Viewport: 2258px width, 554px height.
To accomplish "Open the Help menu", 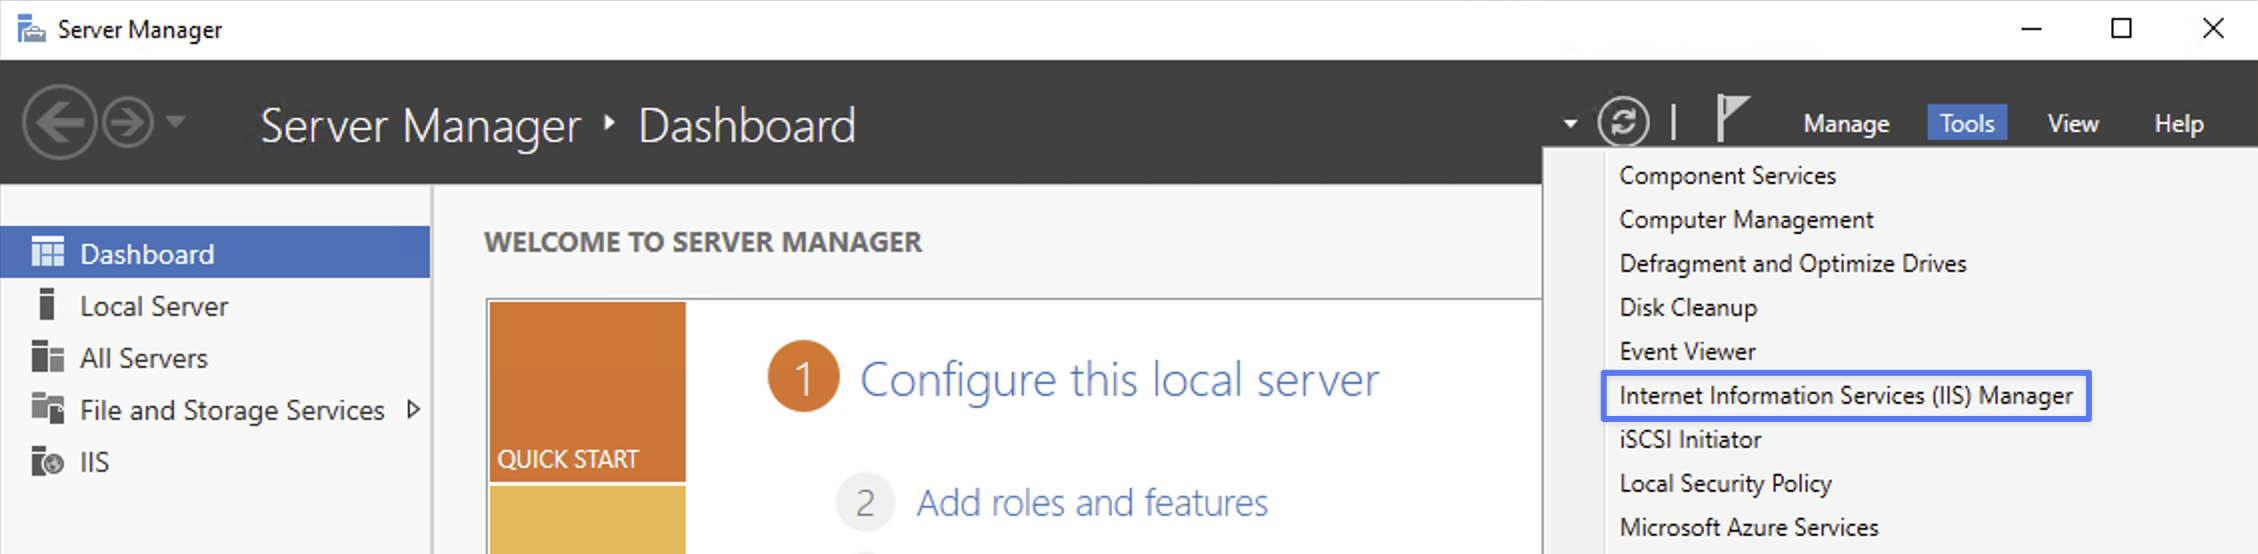I will (2178, 123).
